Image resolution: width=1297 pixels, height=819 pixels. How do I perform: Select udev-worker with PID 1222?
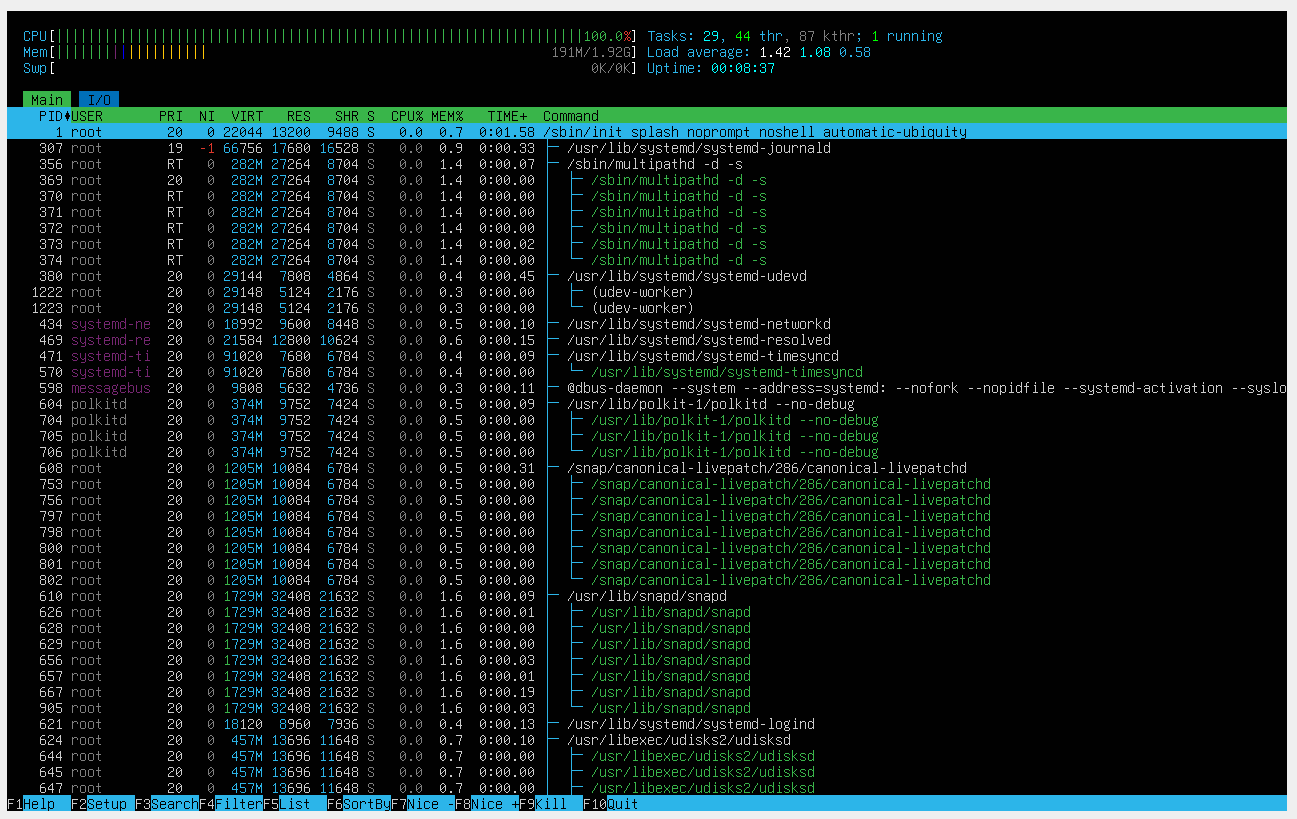(647, 292)
